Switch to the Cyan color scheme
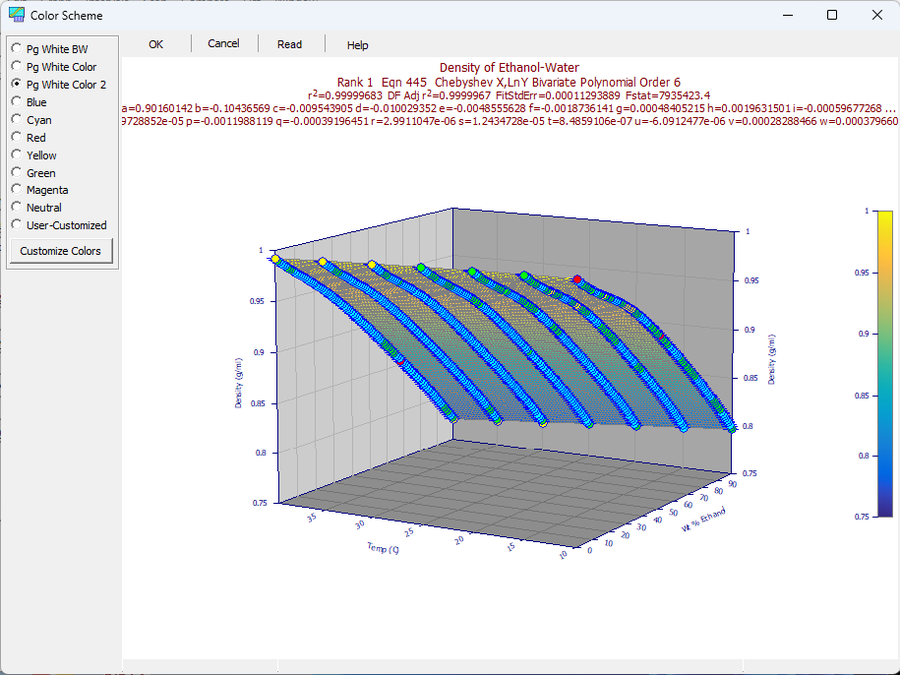This screenshot has width=900, height=675. (32, 120)
